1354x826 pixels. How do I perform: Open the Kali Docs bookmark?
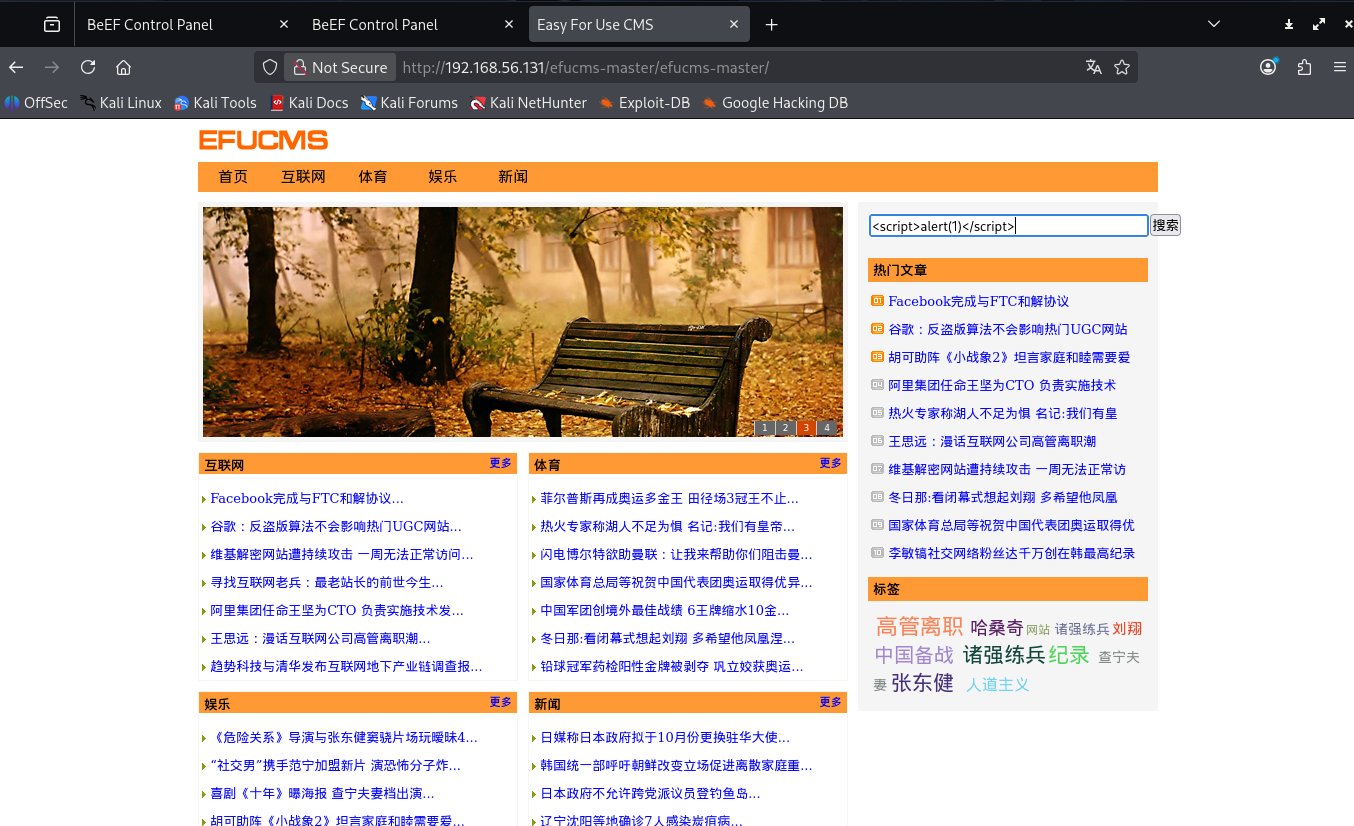coord(308,102)
